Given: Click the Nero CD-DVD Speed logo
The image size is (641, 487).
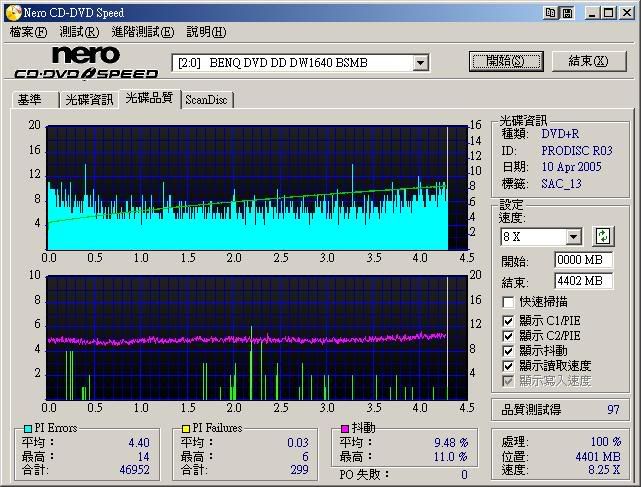Looking at the screenshot, I should click(86, 62).
